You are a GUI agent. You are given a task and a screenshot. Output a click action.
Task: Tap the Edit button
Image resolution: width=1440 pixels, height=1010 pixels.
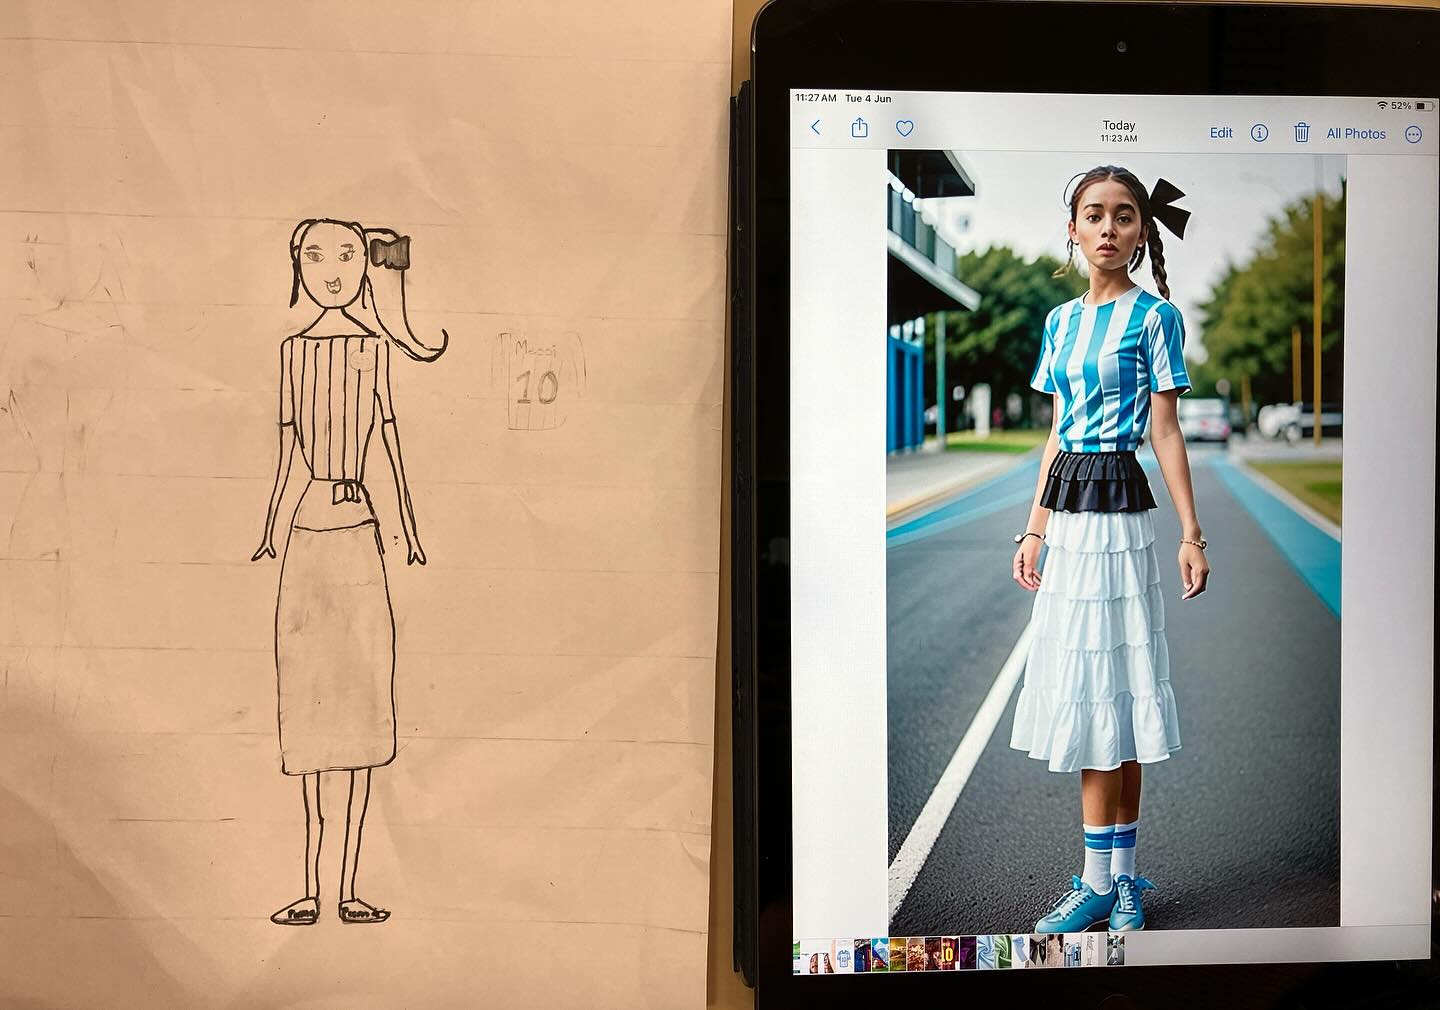pos(1221,133)
